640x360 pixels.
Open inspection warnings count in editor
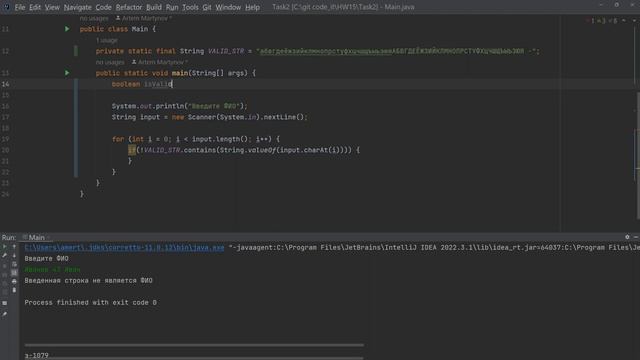602,20
